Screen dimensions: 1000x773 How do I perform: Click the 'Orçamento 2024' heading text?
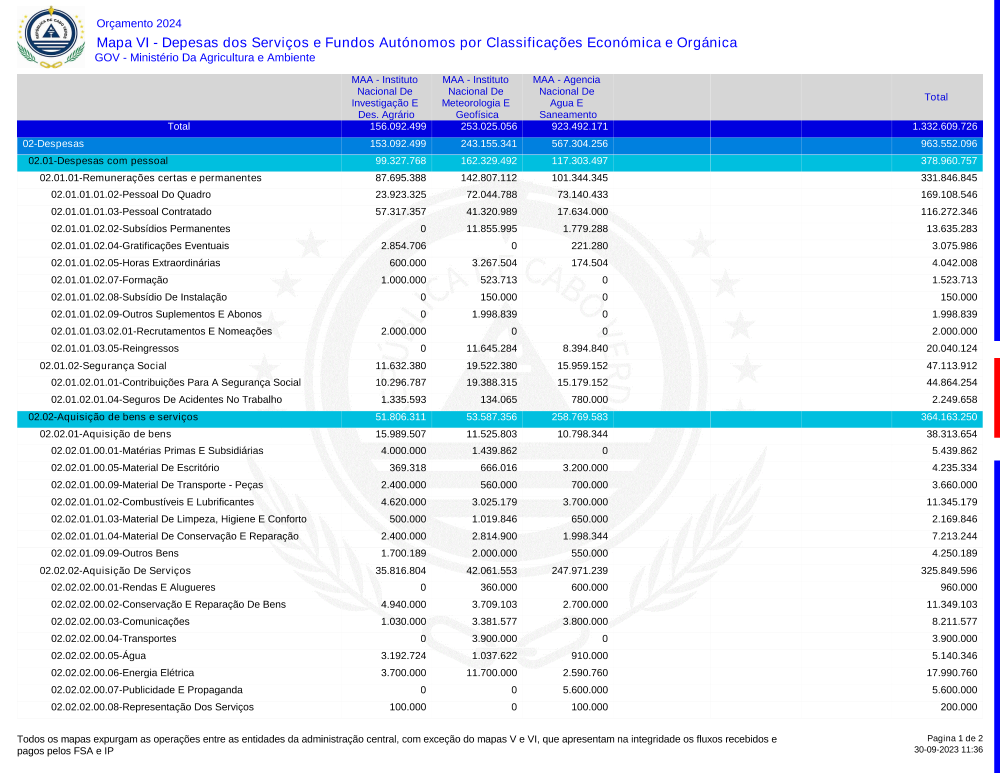click(x=139, y=23)
